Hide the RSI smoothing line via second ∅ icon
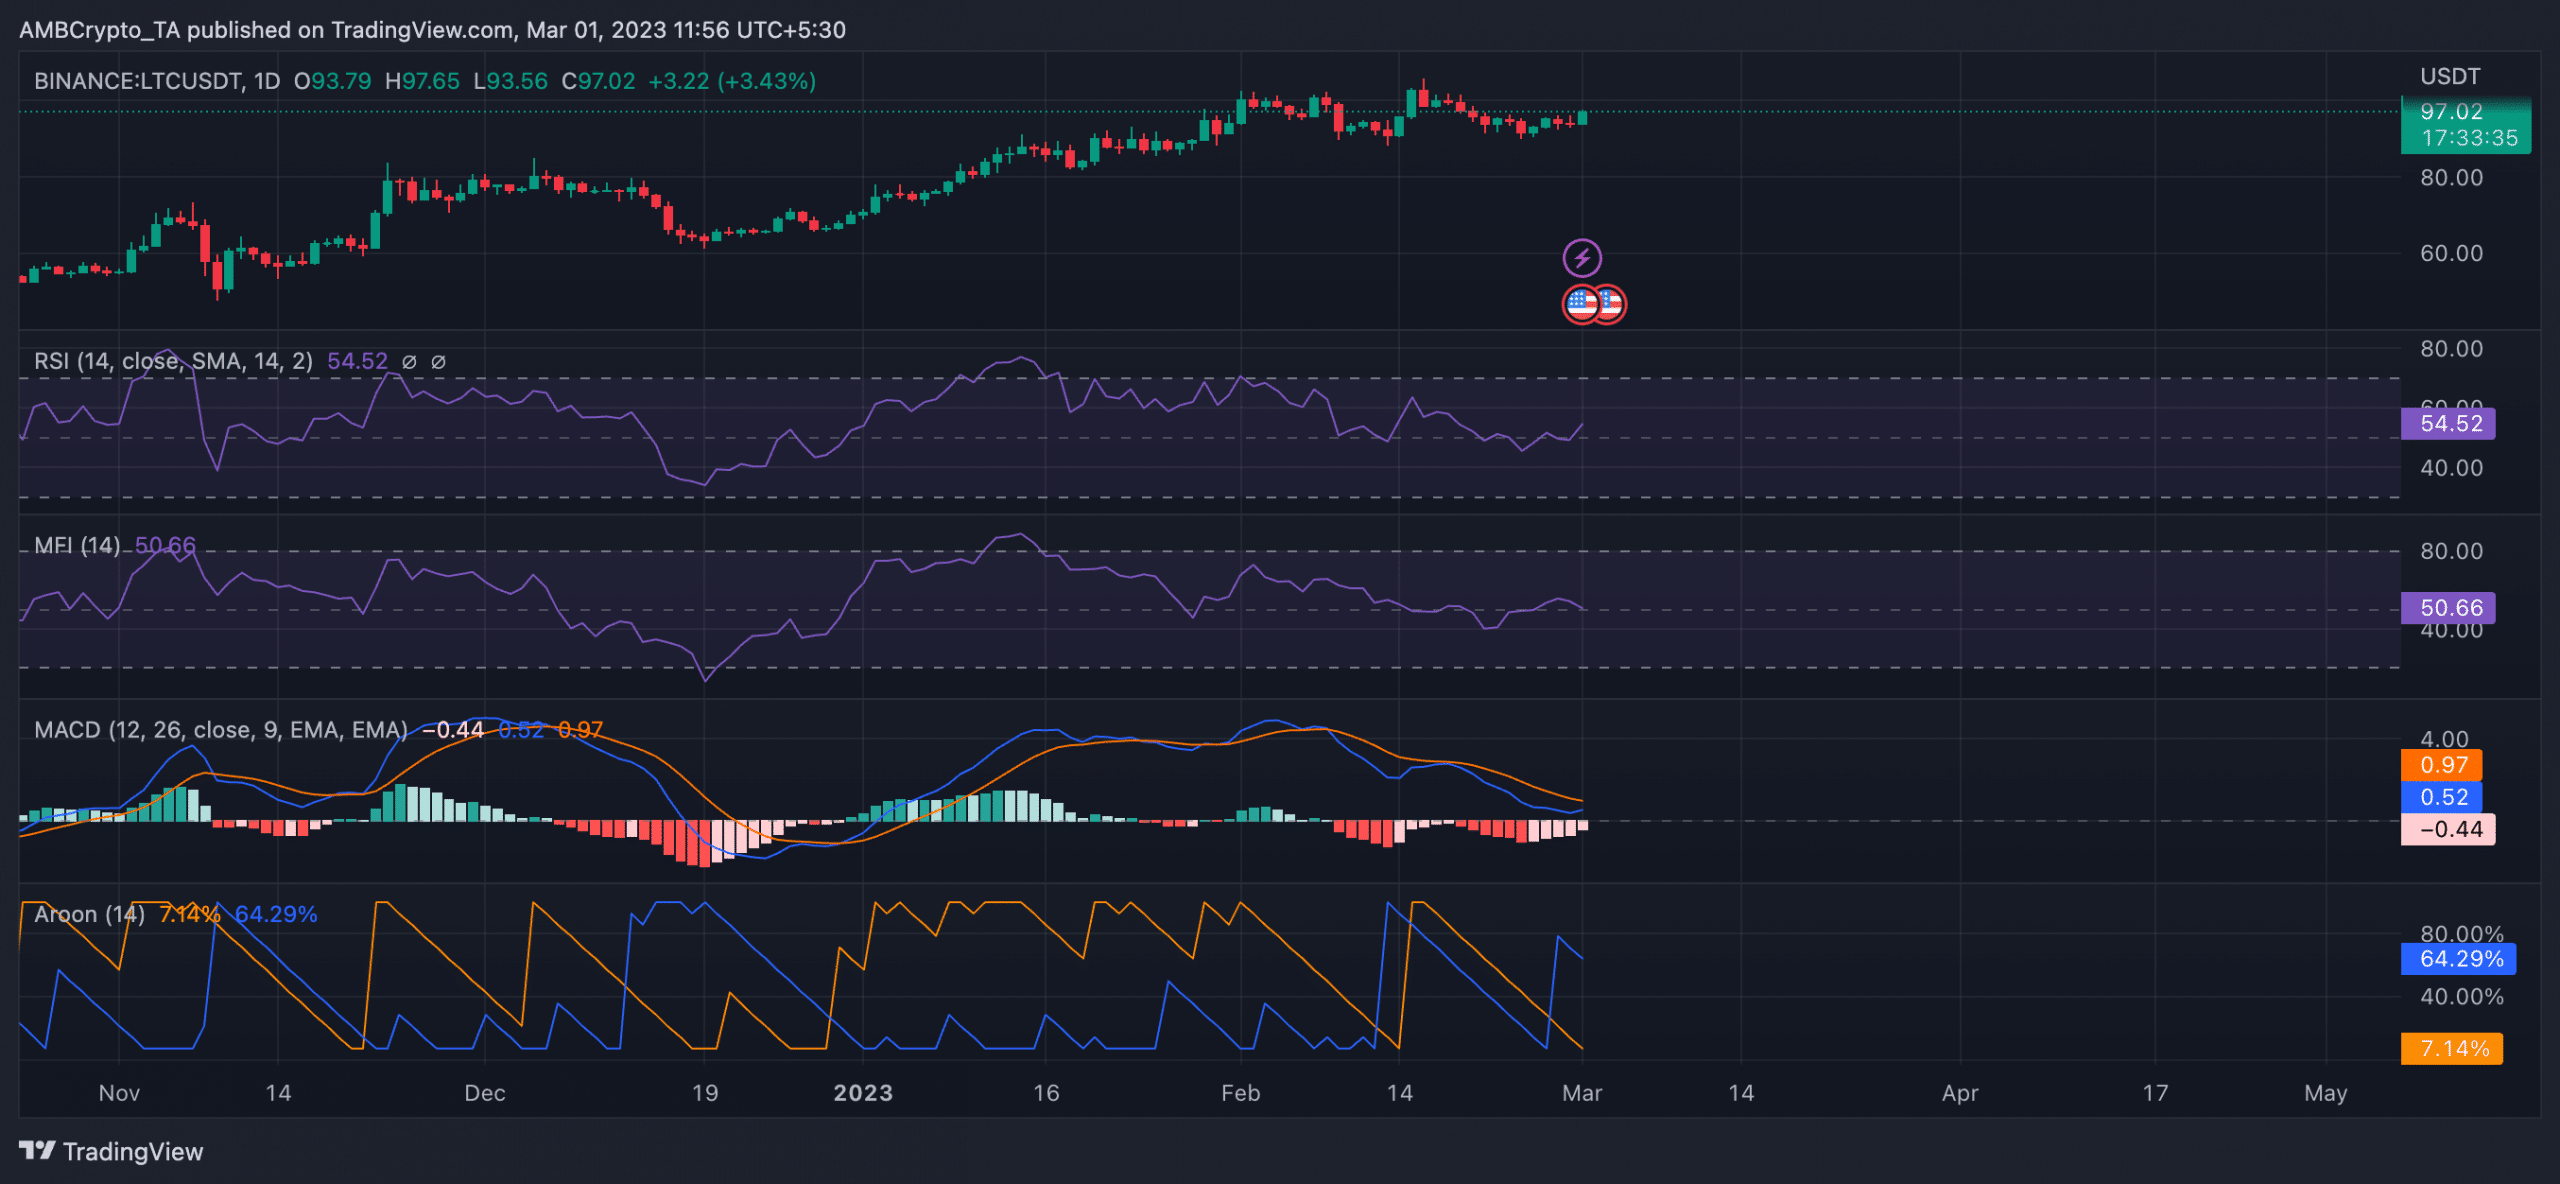Viewport: 2560px width, 1184px height. 440,362
